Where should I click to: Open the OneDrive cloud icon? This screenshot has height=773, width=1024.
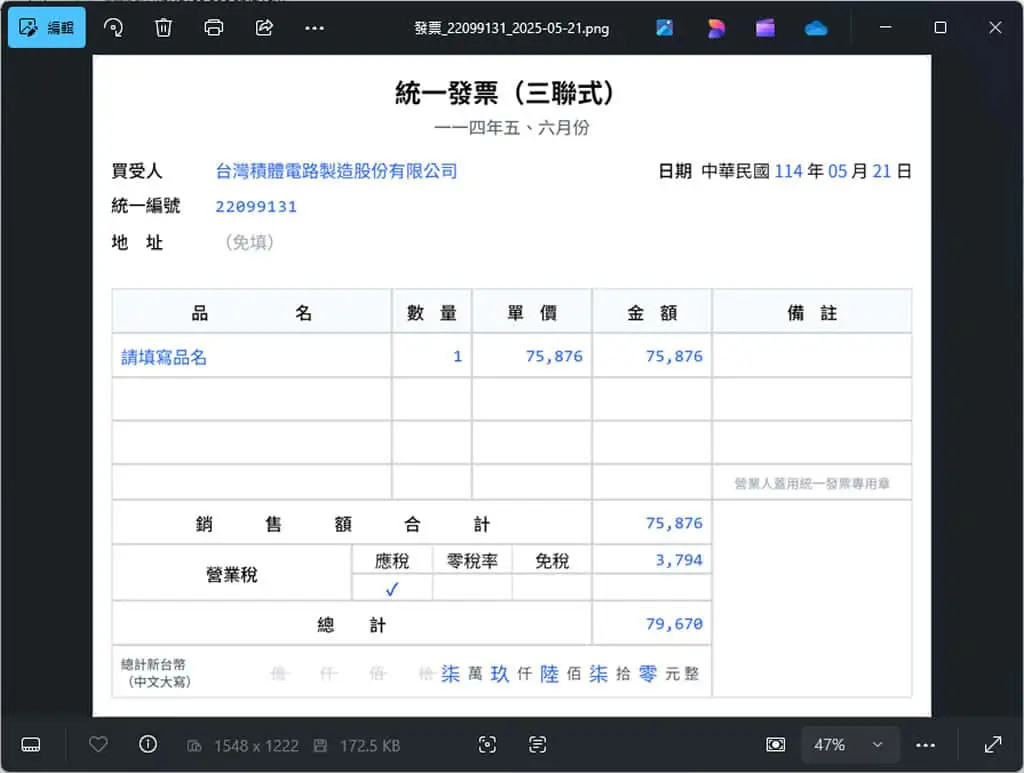[816, 28]
